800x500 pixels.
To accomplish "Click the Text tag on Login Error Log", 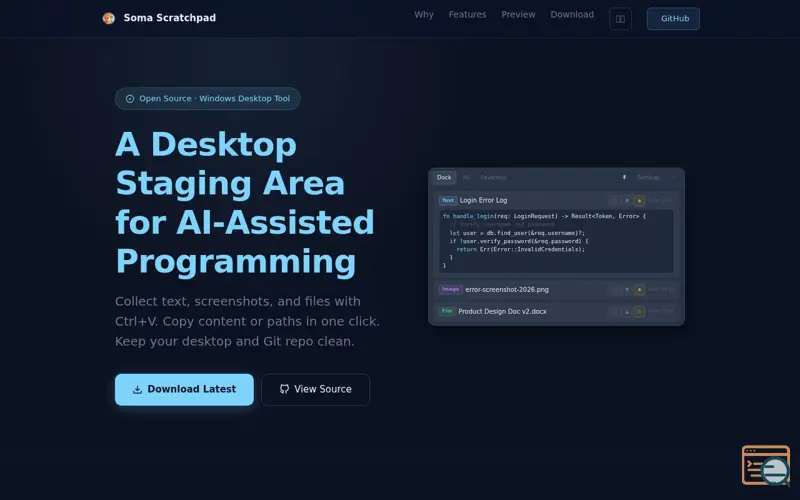I will click(447, 201).
